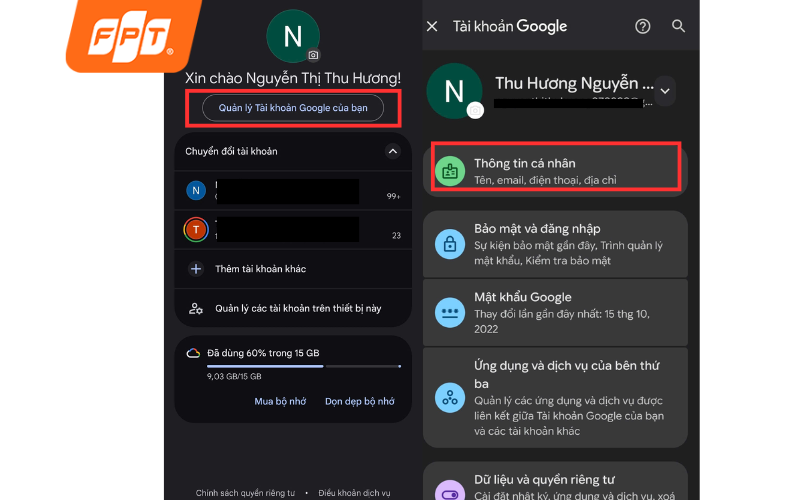Open Chính sách quyền riêng tư link

(x=245, y=493)
